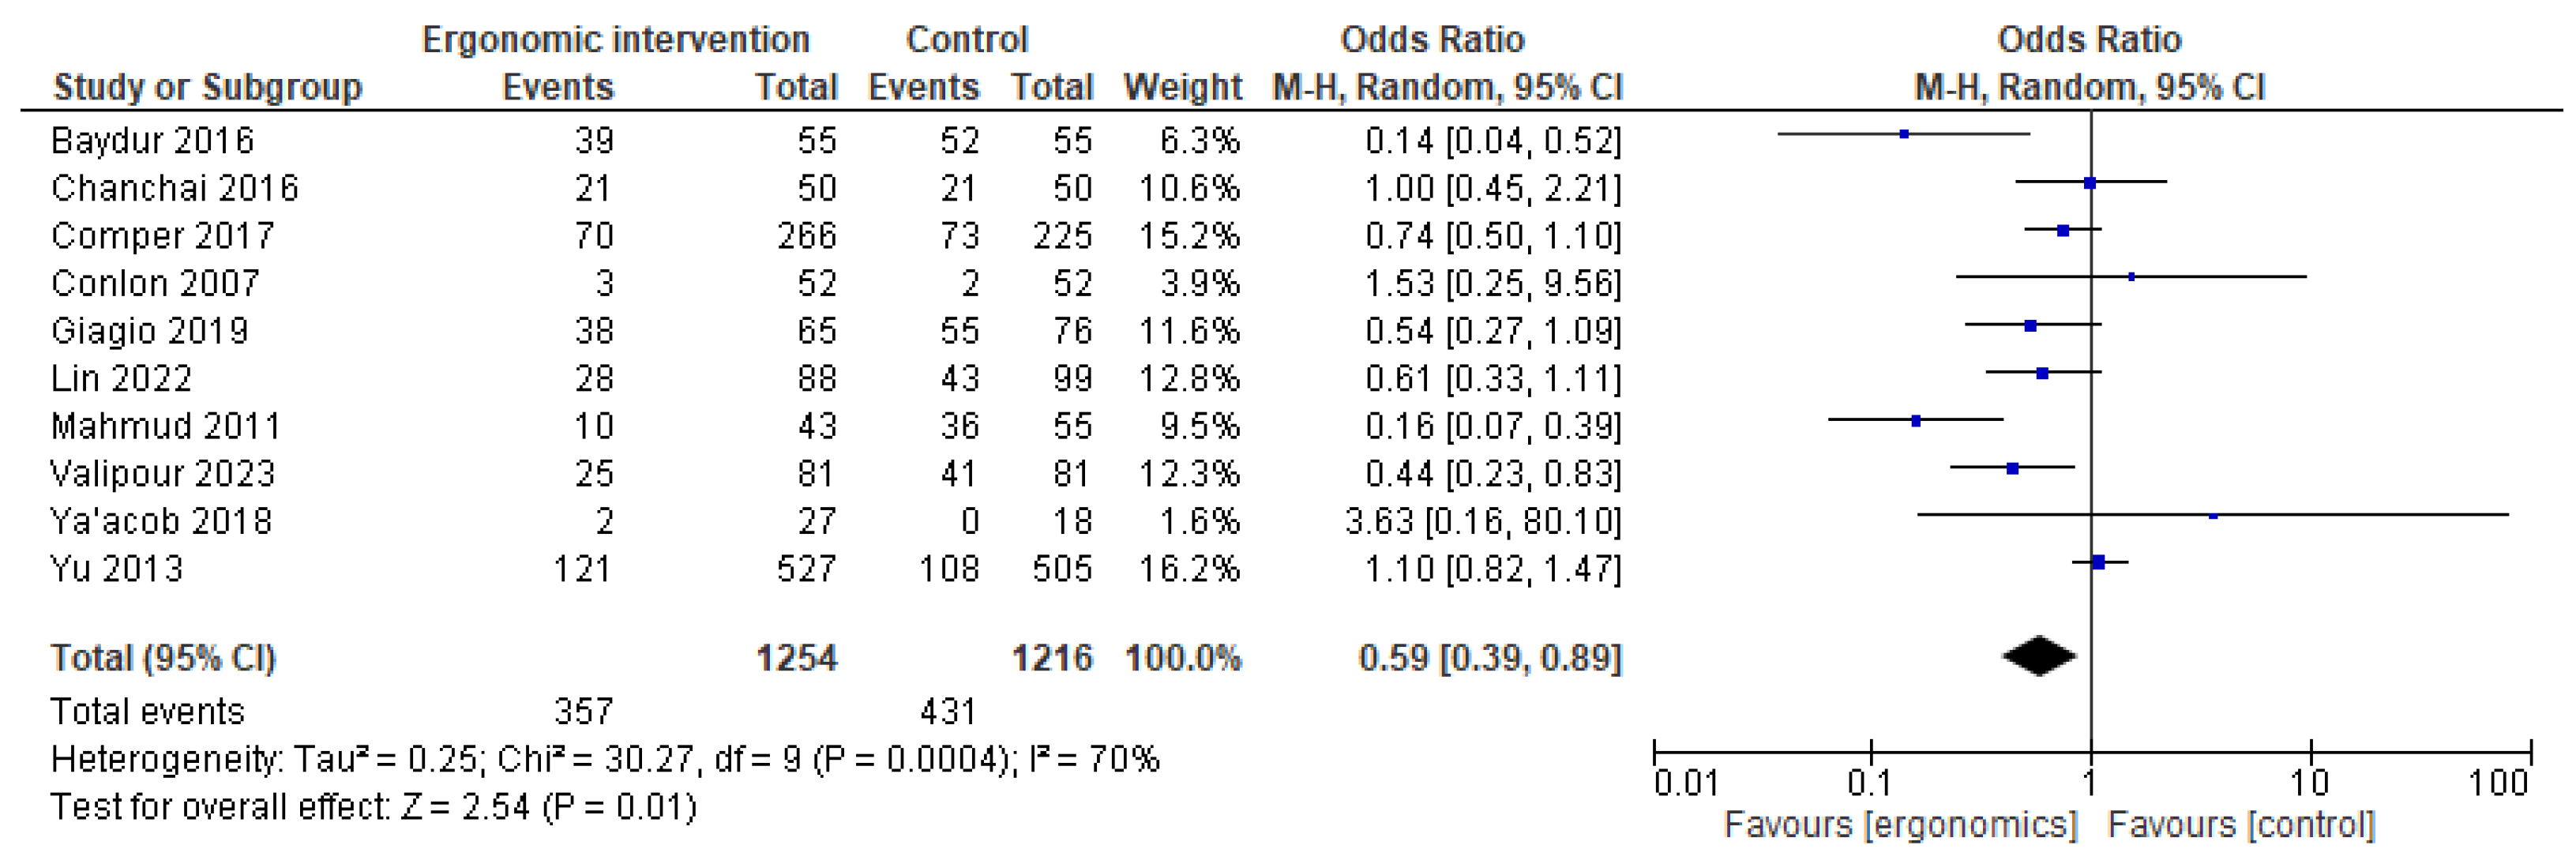This screenshot has width=2576, height=864.
Task: Select the Chanchai 2016 study row name
Action: tap(174, 188)
